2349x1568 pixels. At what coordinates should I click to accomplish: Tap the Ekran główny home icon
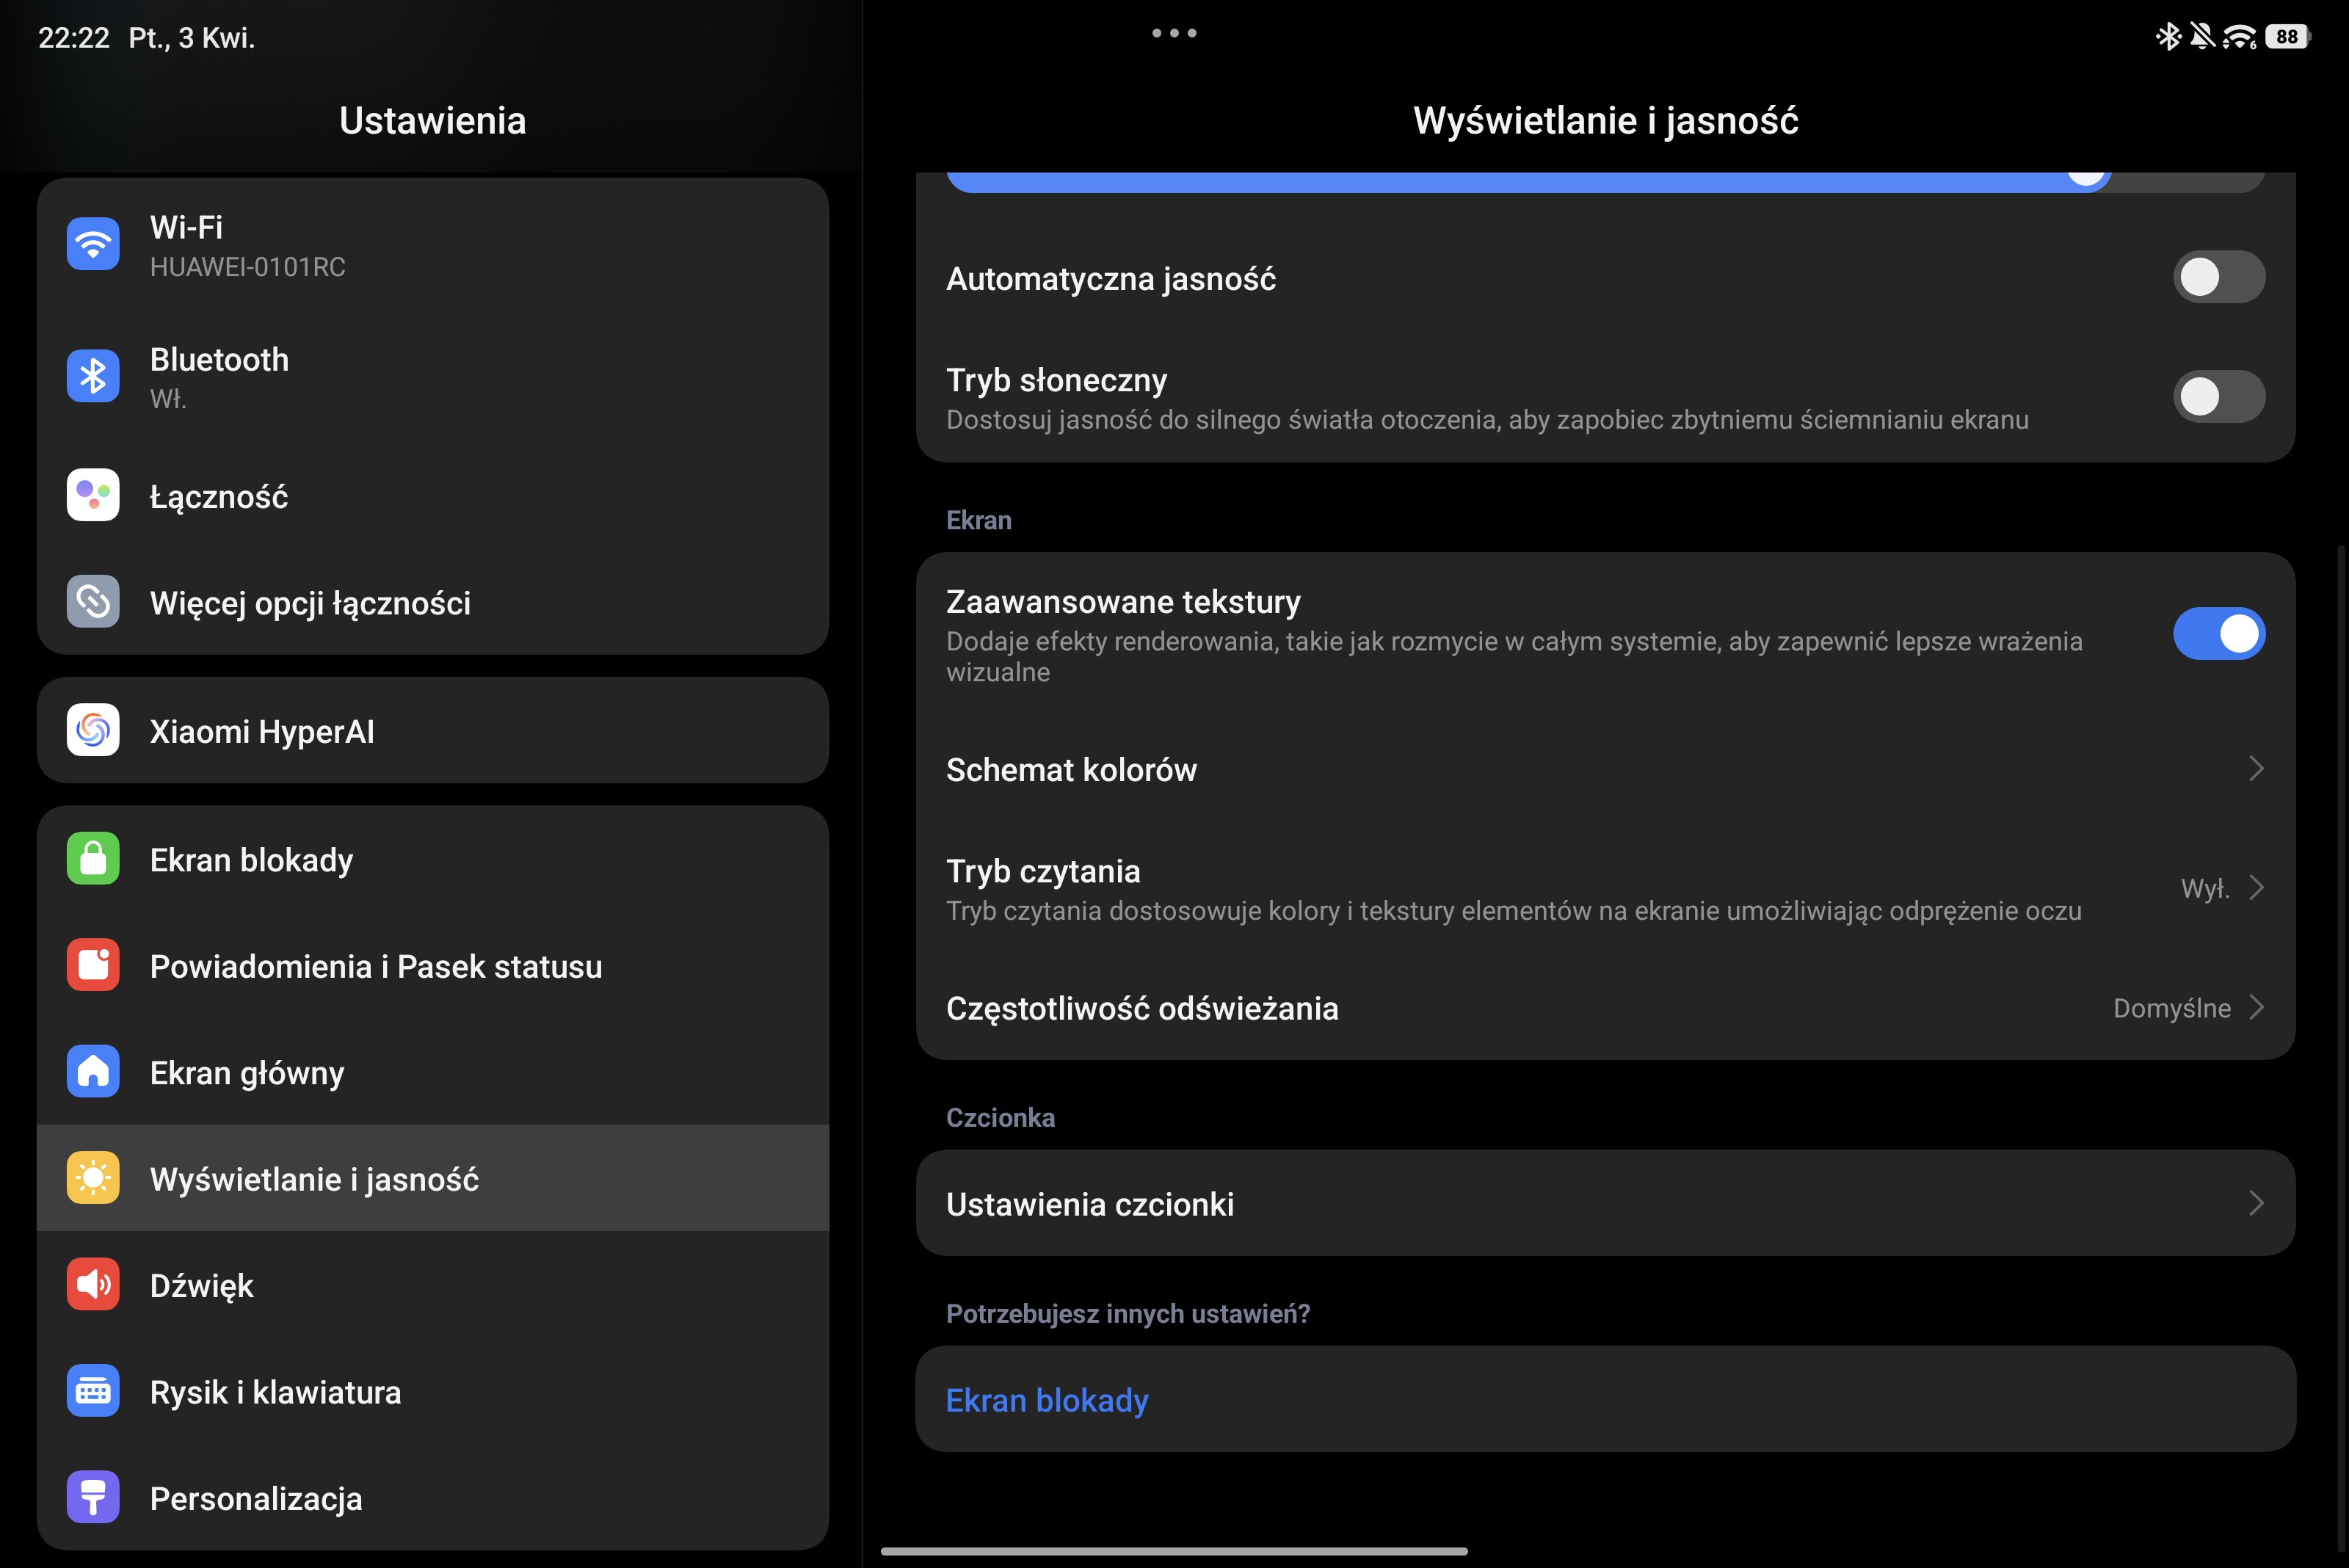93,1072
